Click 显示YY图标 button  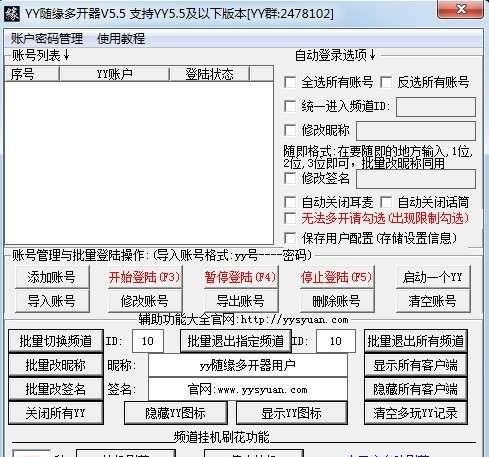[292, 413]
